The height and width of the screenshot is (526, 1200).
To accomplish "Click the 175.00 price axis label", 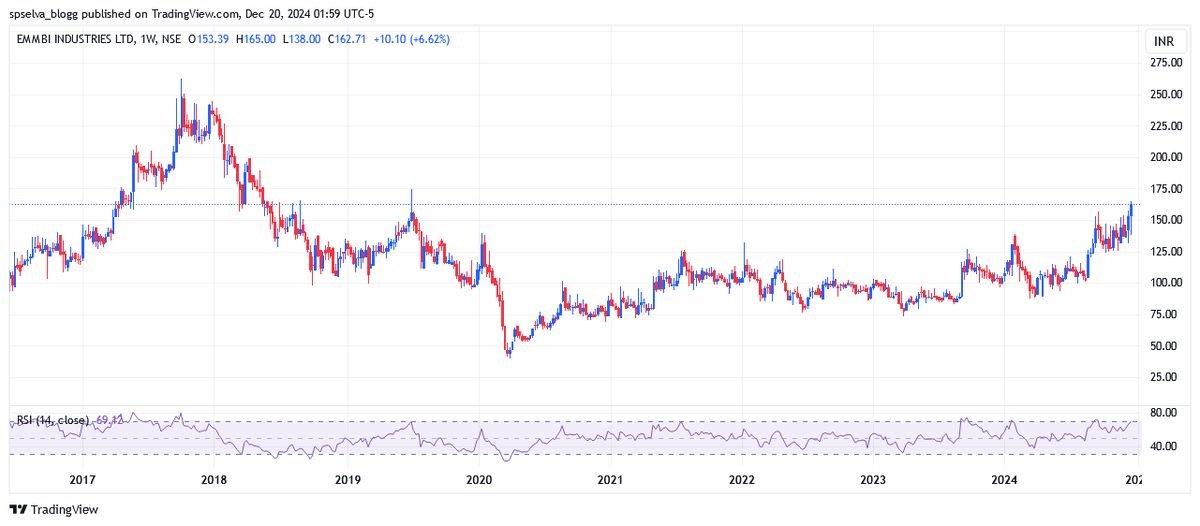I will (1166, 189).
